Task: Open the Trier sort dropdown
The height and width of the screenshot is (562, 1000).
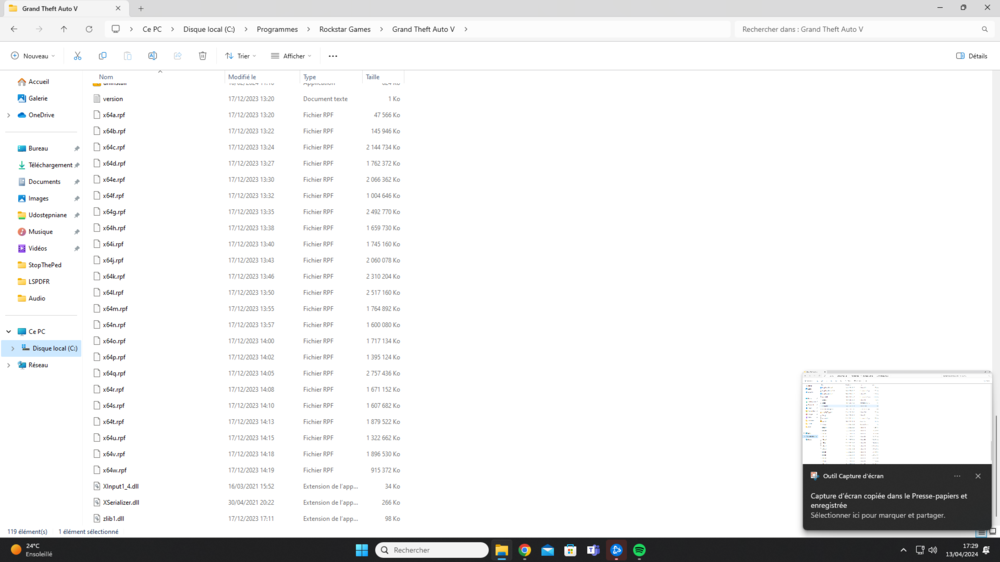Action: (240, 56)
